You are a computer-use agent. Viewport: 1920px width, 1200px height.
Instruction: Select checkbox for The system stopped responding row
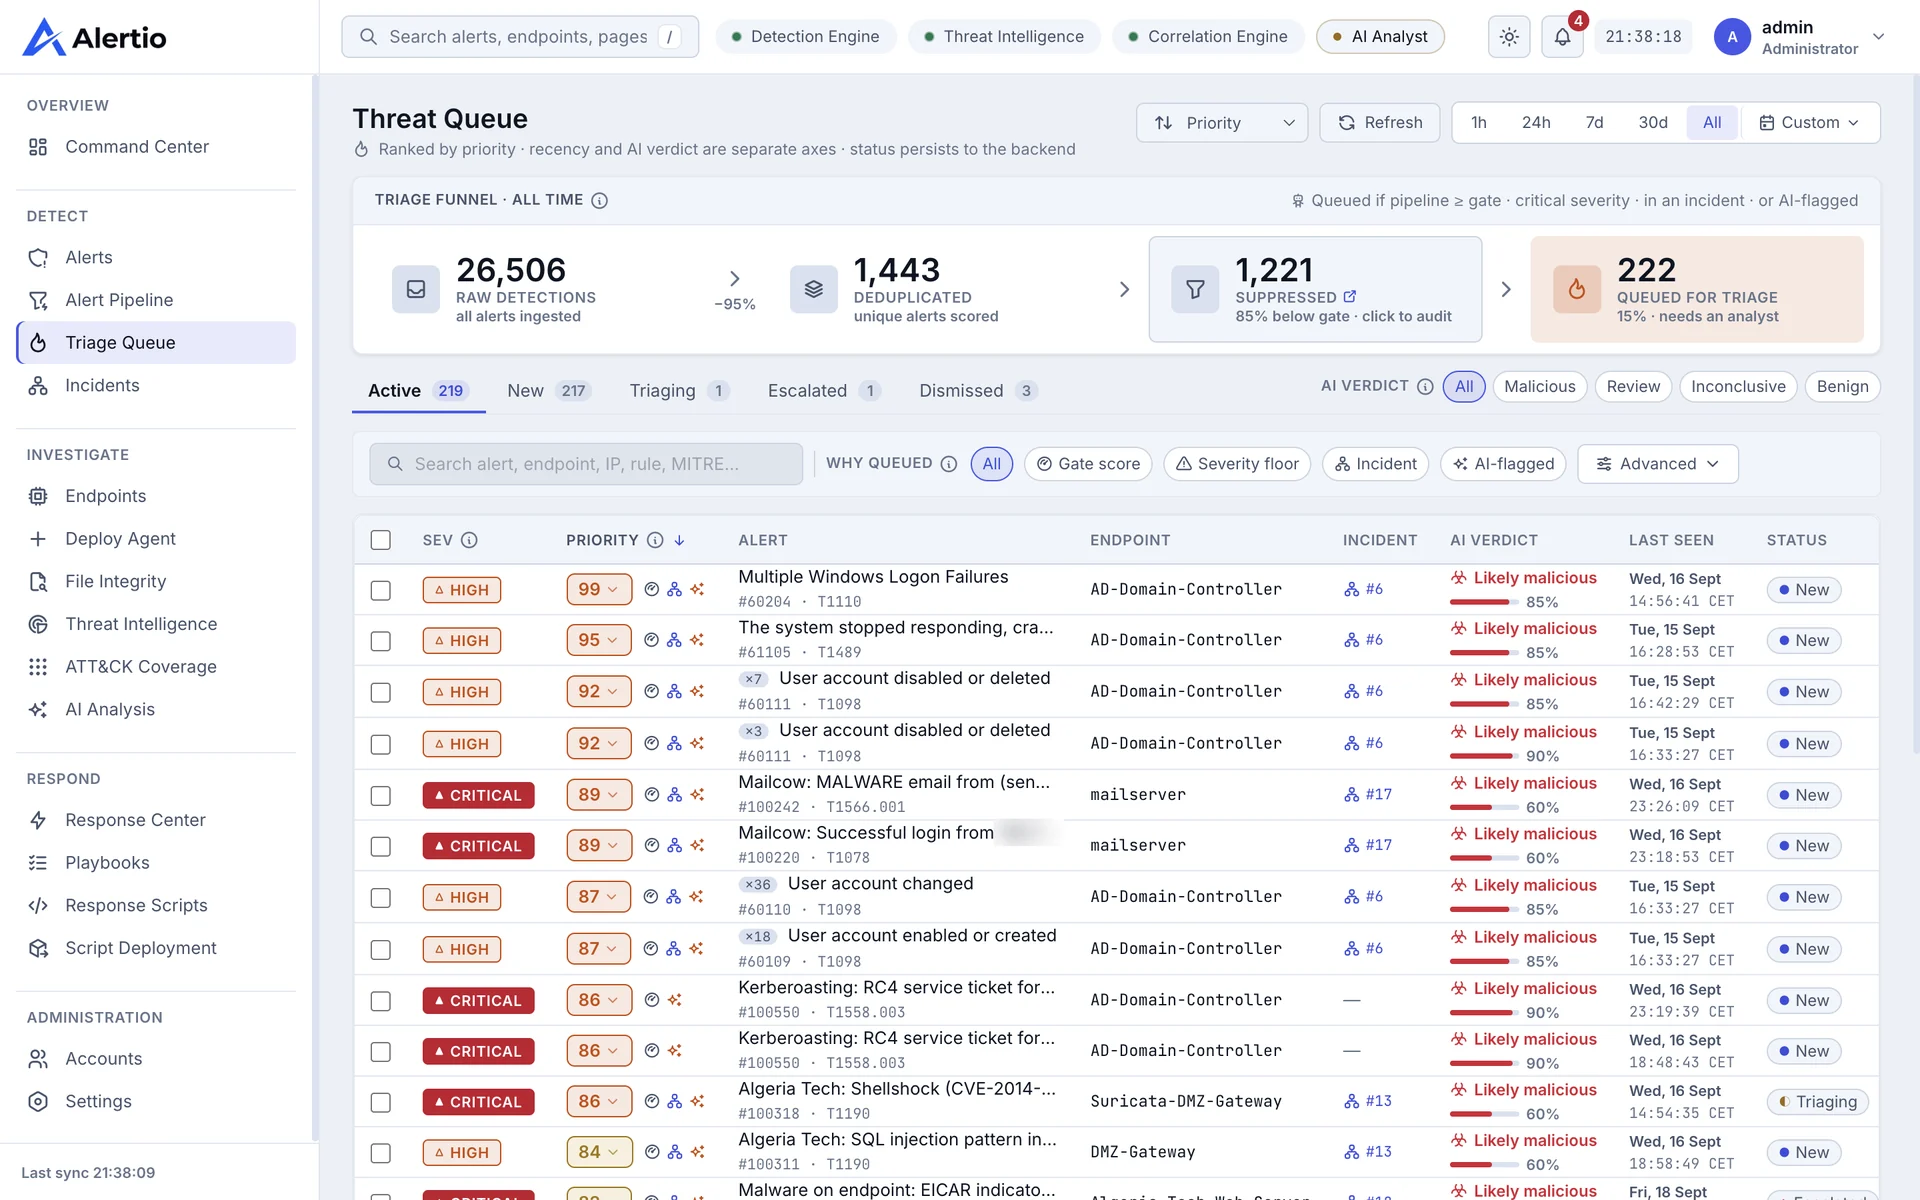(x=381, y=641)
